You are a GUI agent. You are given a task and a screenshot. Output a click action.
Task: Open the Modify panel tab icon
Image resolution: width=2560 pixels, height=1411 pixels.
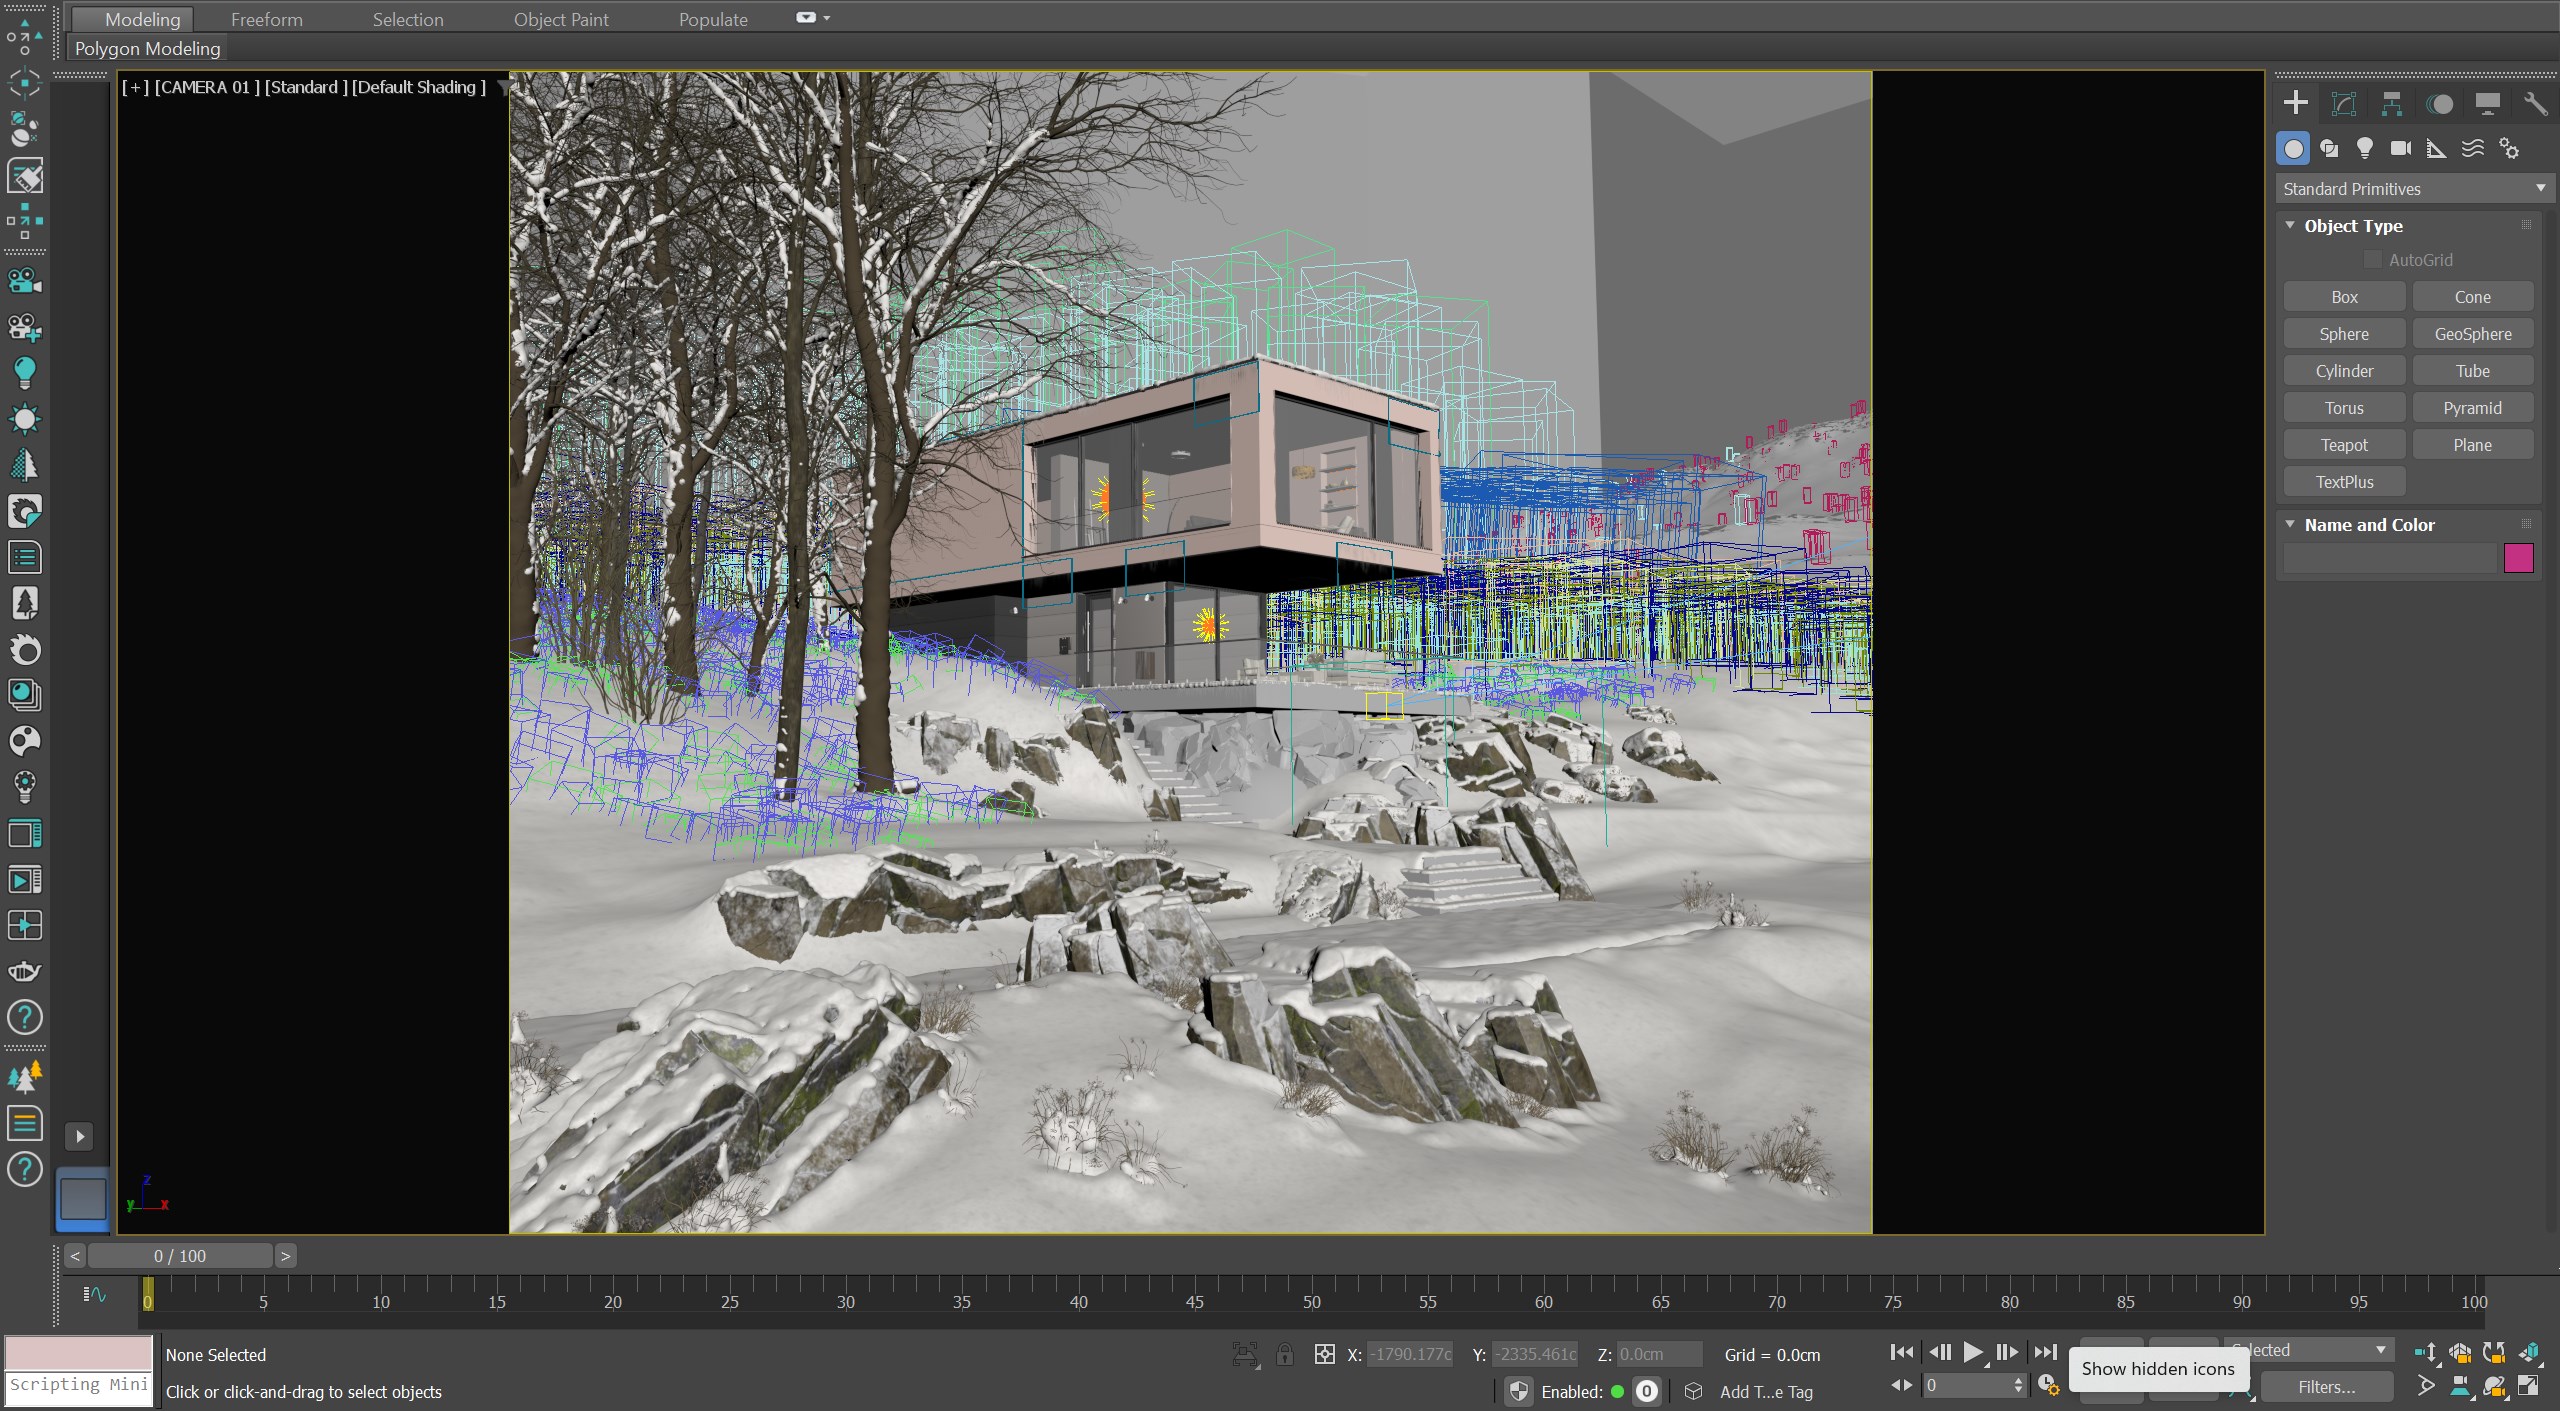pyautogui.click(x=2343, y=104)
